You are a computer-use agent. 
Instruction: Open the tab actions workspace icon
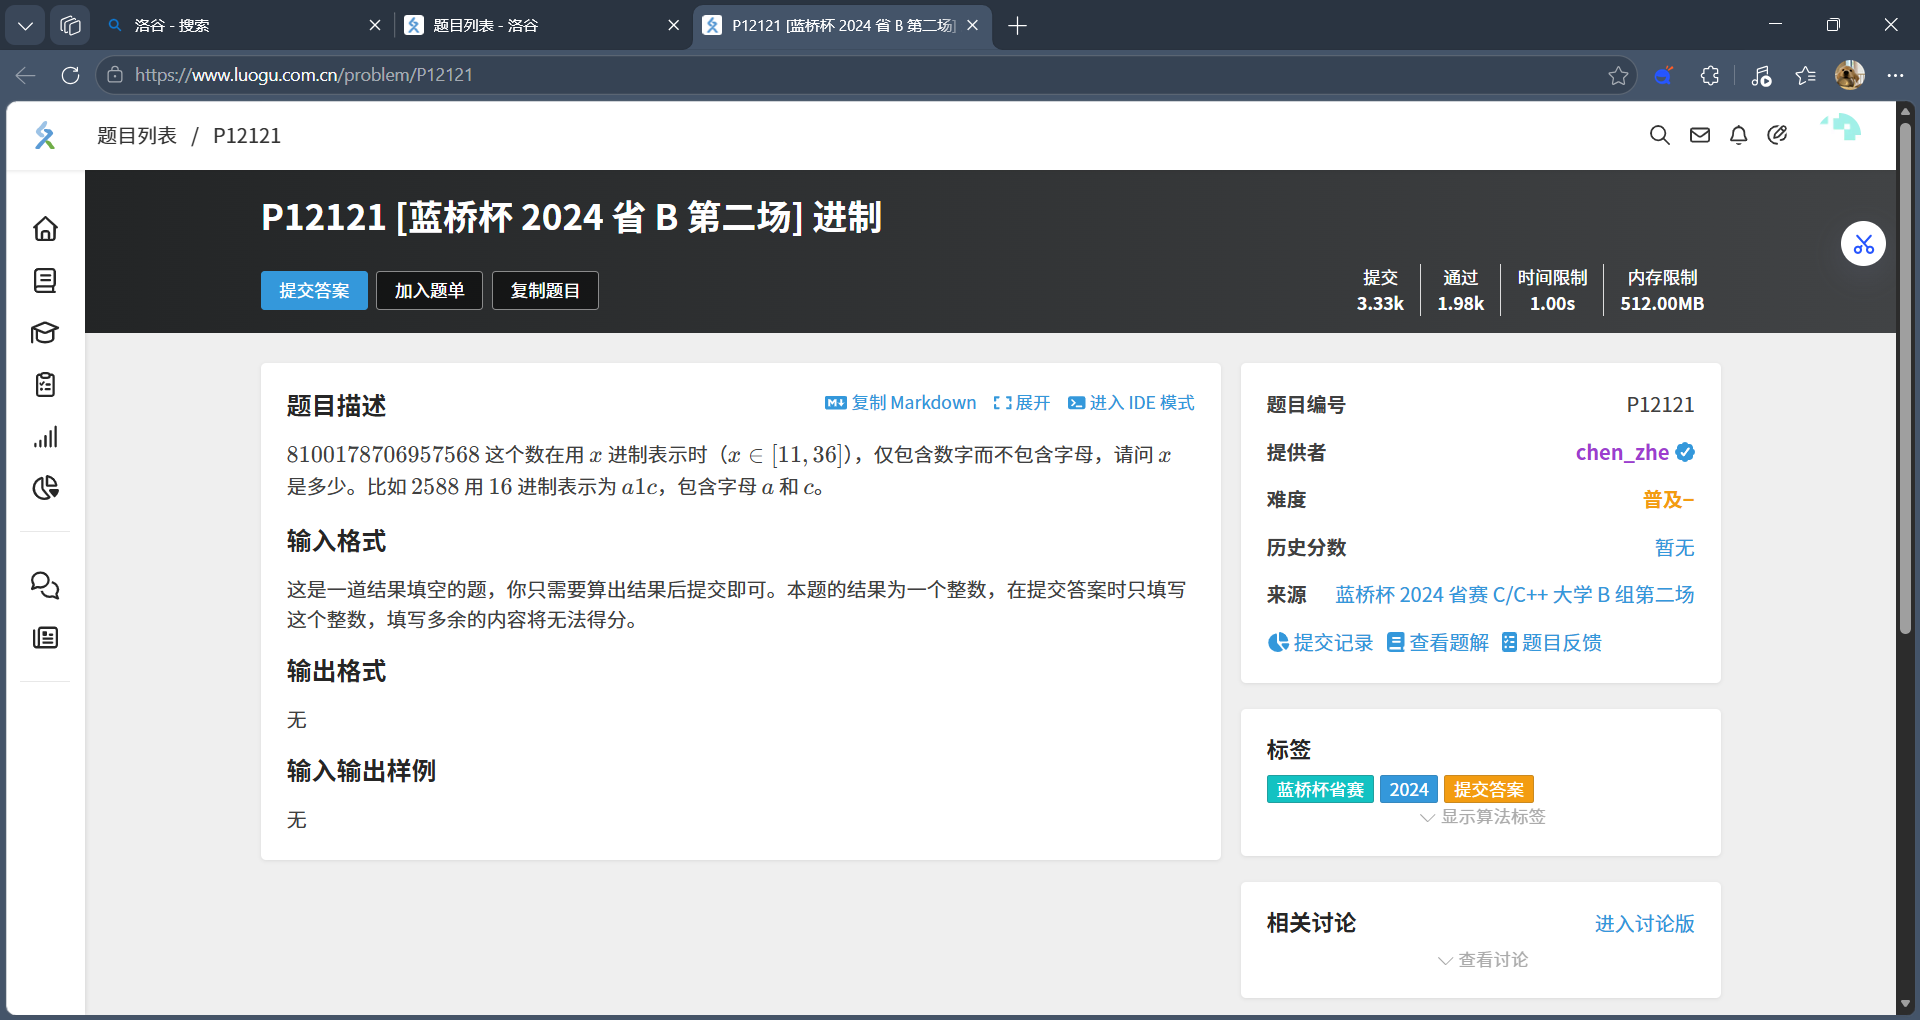pyautogui.click(x=70, y=26)
